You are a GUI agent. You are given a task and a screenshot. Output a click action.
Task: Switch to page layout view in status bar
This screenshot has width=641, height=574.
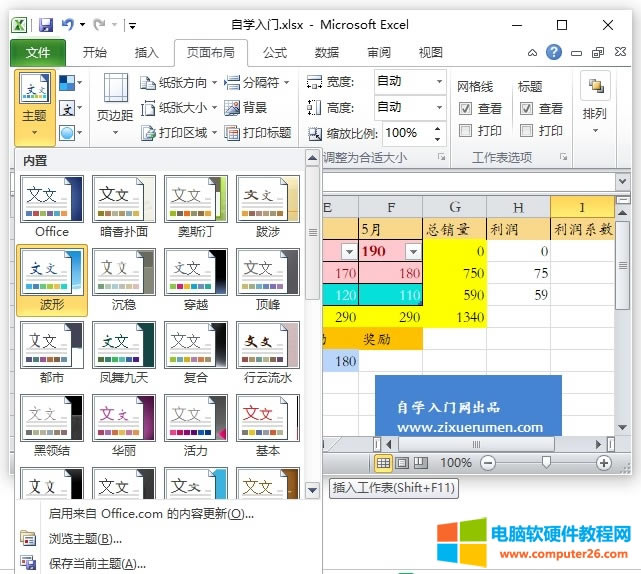401,463
